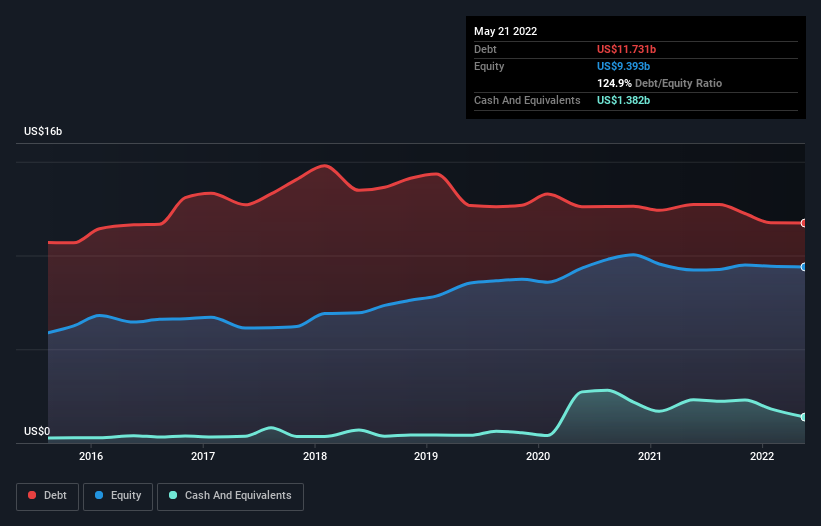Toggle the Equity series legend button
821x526 pixels.
(x=118, y=496)
